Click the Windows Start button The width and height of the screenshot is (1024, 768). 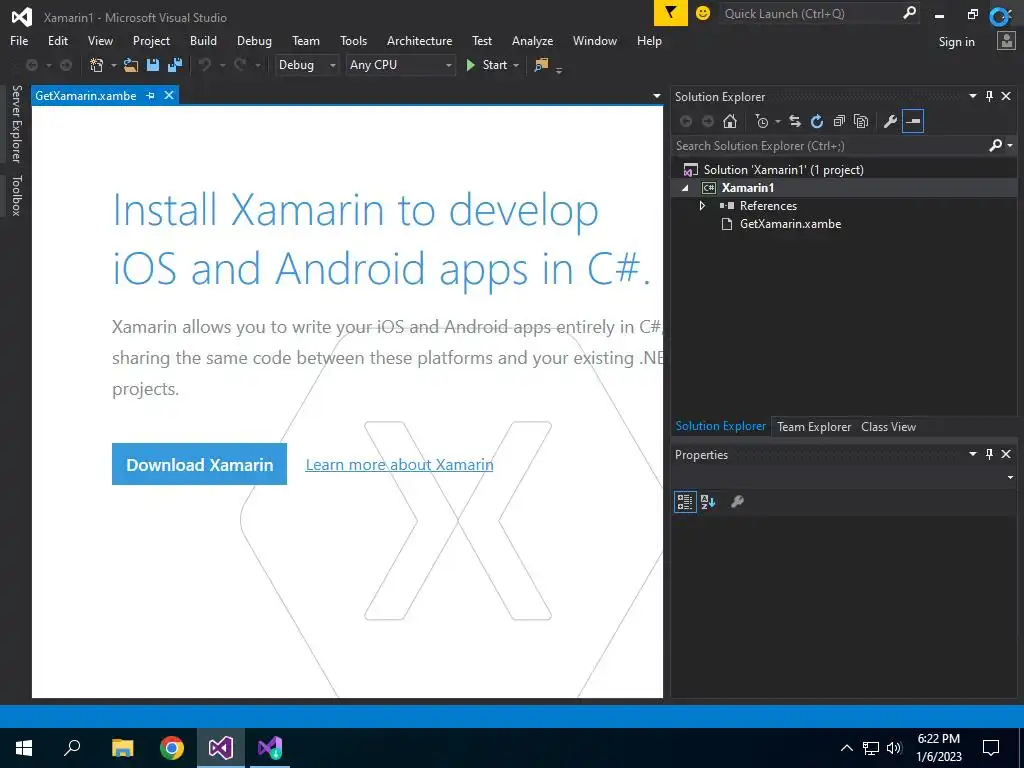(x=24, y=748)
